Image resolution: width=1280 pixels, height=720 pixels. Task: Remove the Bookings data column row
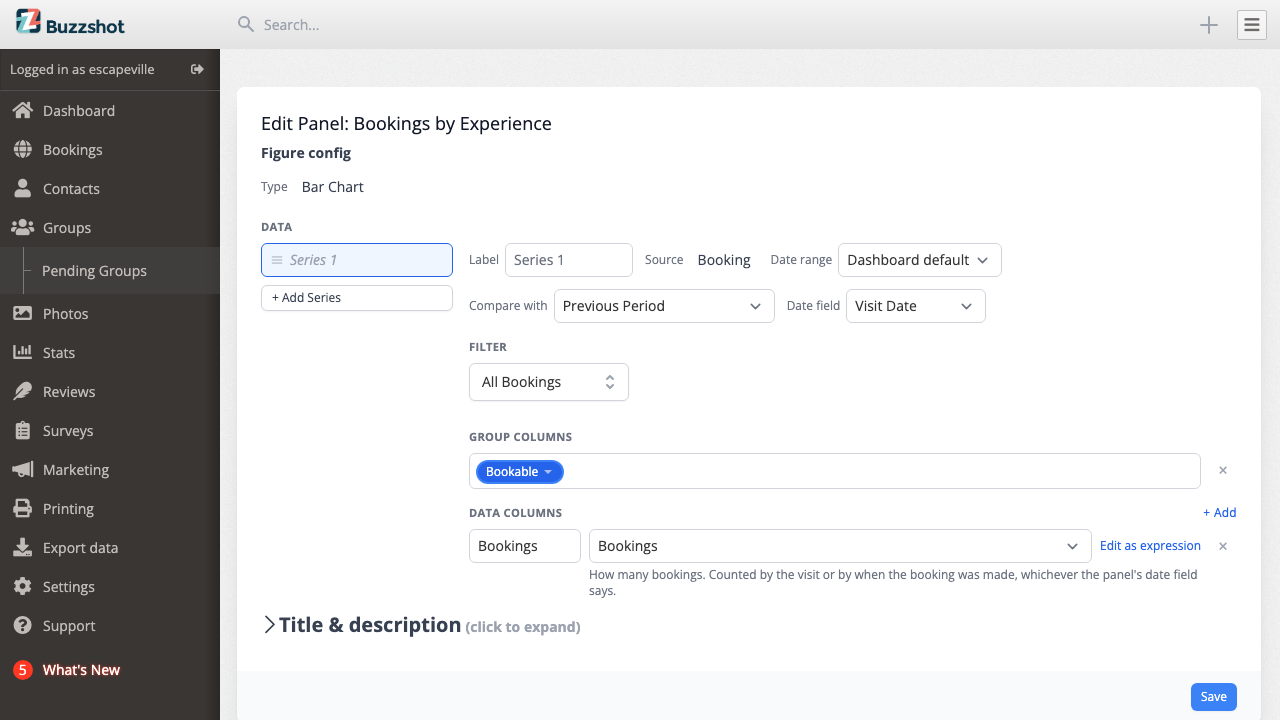click(1222, 546)
